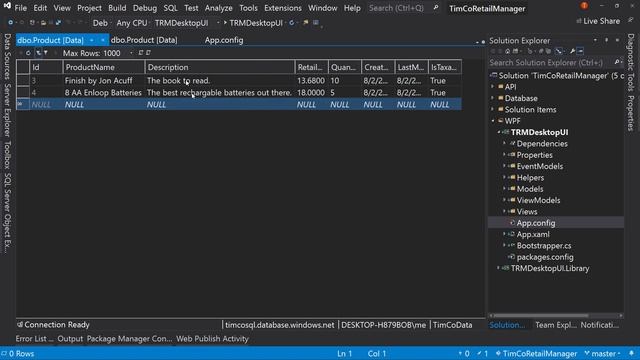640x360 pixels.
Task: Click the restart/refresh icon after TRMDesktopUI
Action: (x=291, y=22)
